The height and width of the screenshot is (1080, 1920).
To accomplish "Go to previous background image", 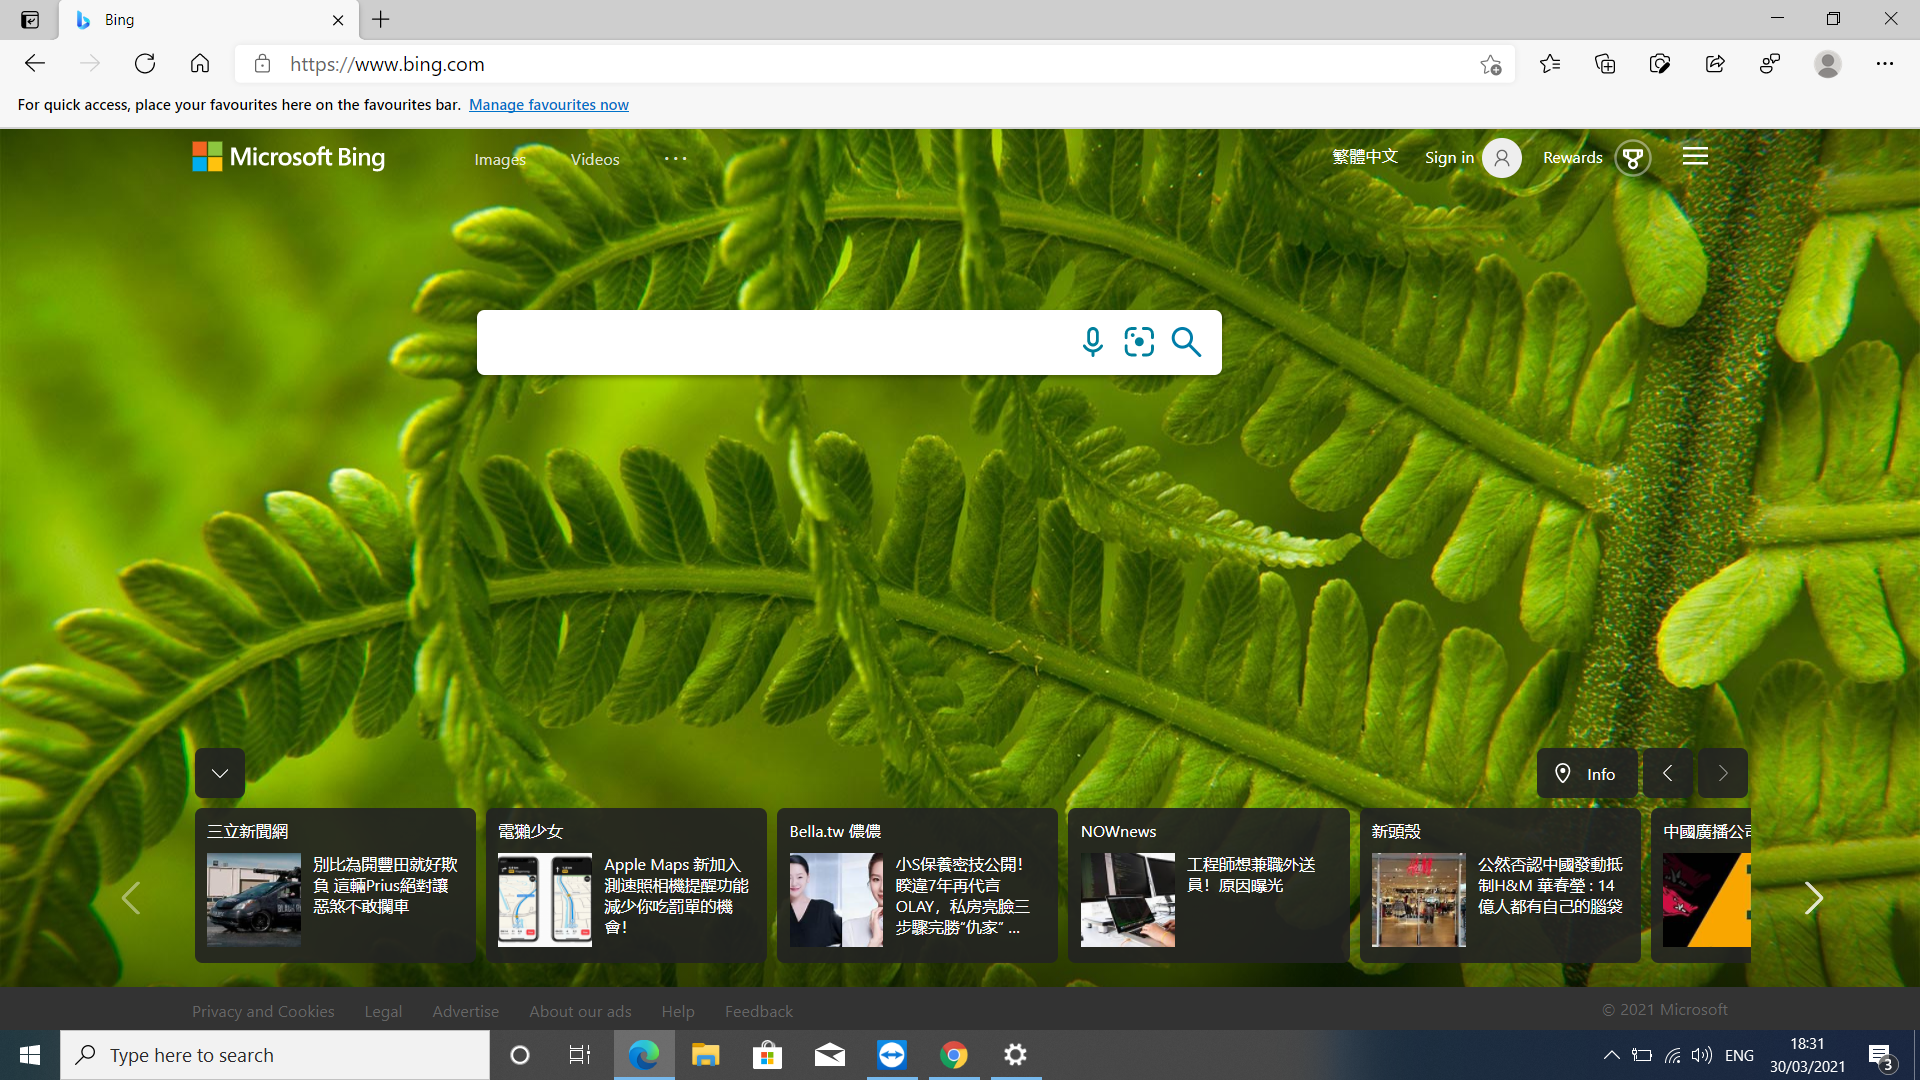I will (1667, 773).
